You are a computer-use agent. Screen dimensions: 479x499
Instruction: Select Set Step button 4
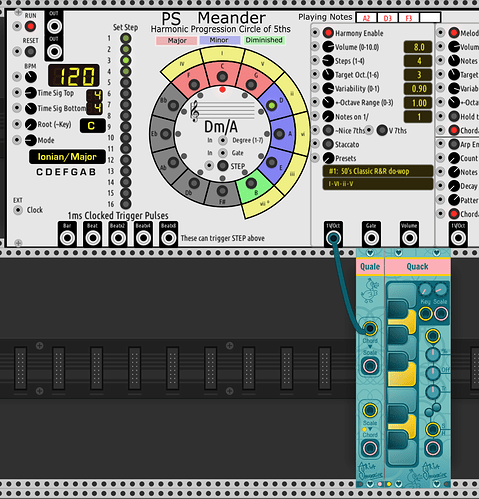[x=126, y=71]
